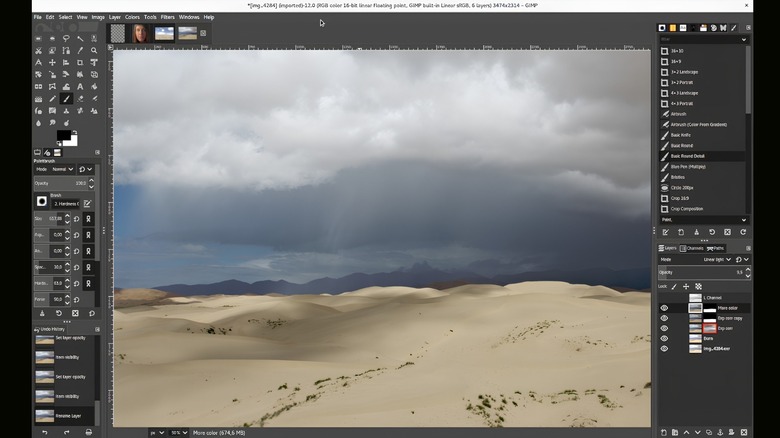The height and width of the screenshot is (438, 780).
Task: Create a new layer with bottom-left layers icon
Action: coord(664,433)
